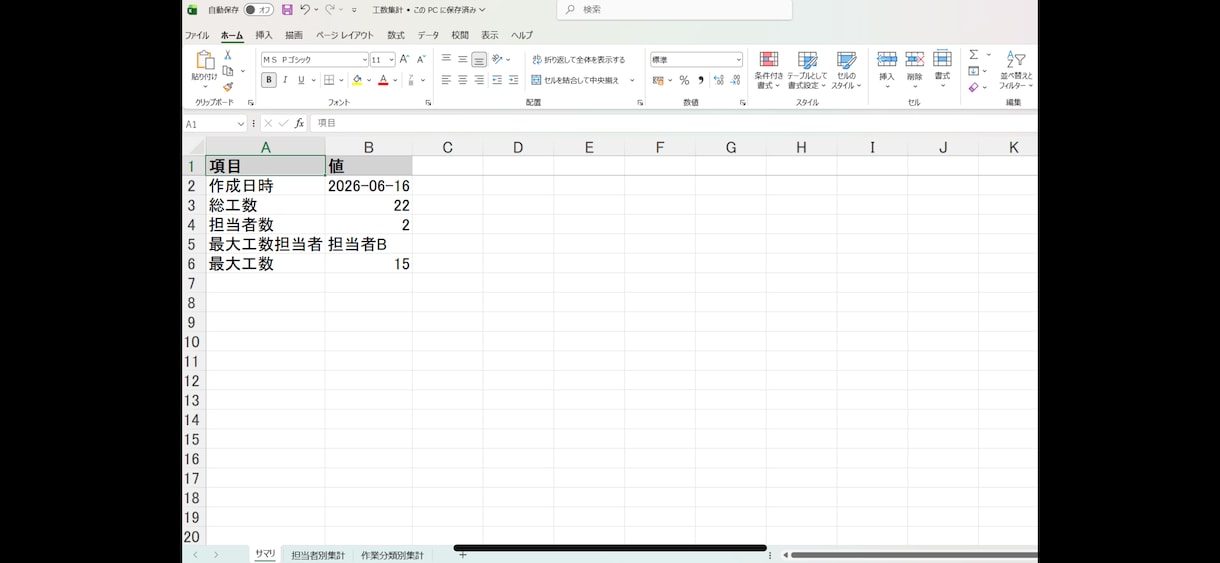Click the Cut scissors icon
Viewport: 1220px width, 563px height.
click(228, 55)
